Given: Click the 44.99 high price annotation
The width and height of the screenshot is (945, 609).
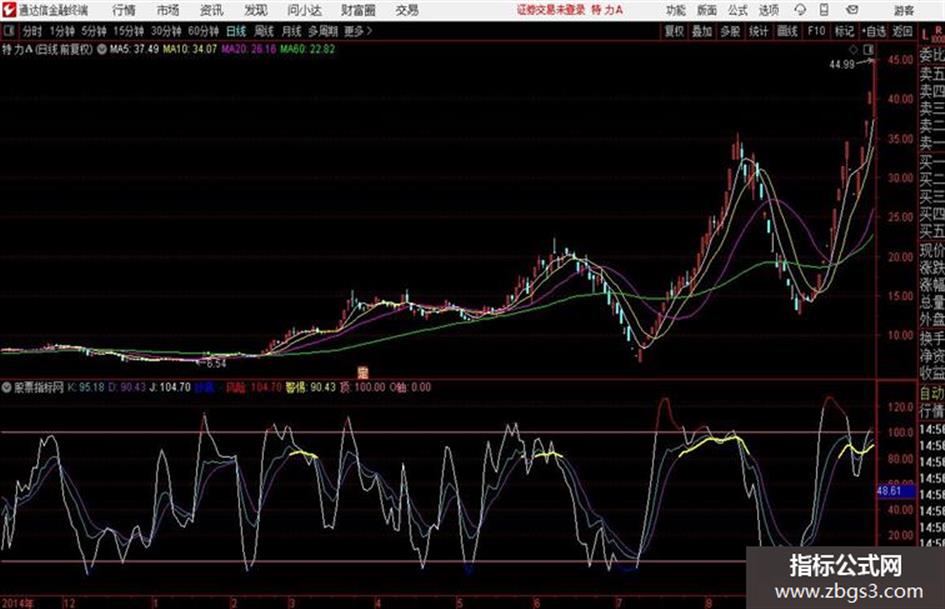Looking at the screenshot, I should (x=842, y=64).
